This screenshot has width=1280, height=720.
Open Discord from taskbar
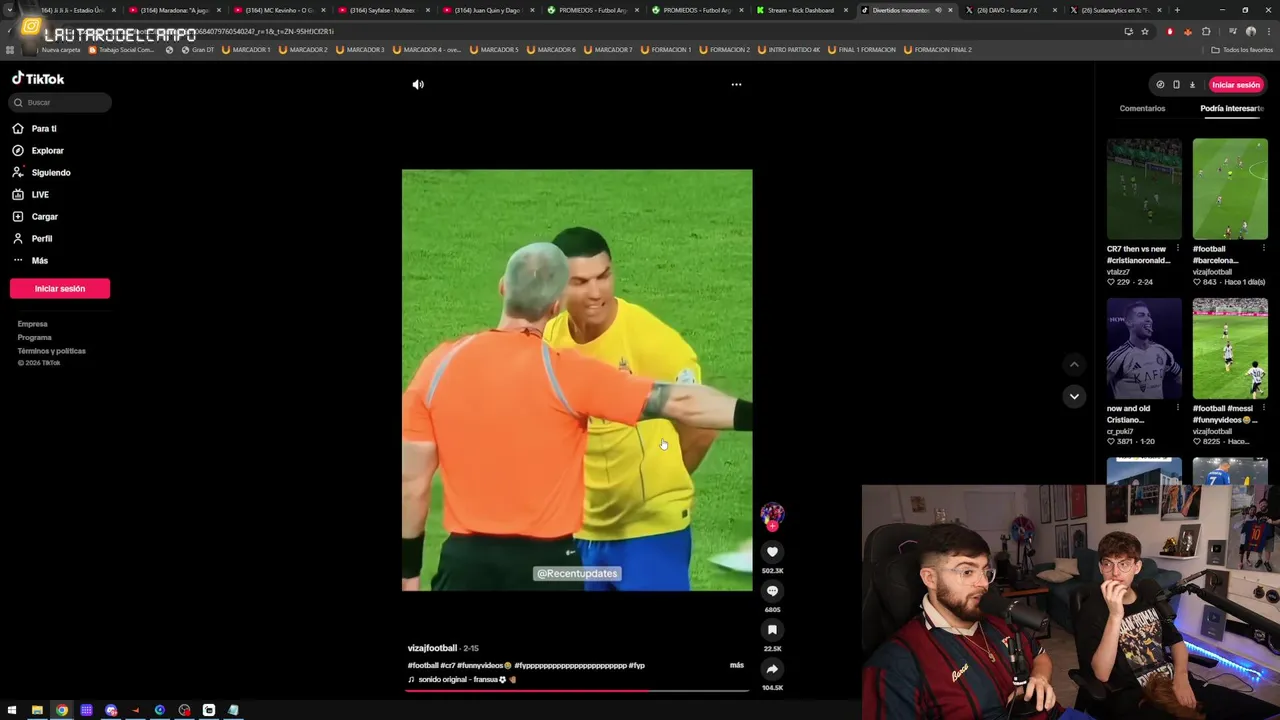pyautogui.click(x=111, y=710)
